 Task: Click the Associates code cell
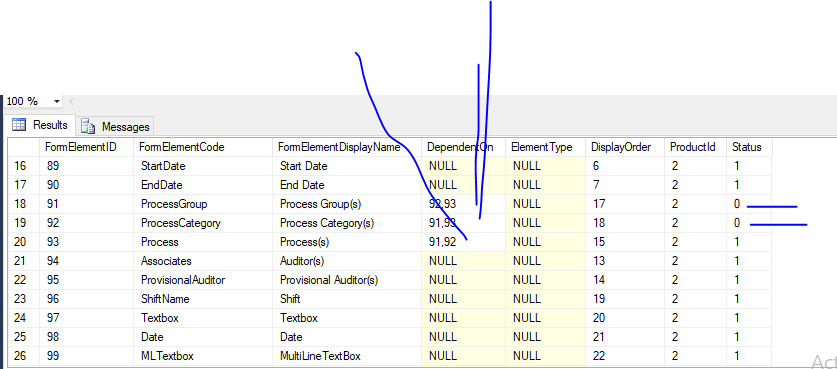(x=203, y=261)
